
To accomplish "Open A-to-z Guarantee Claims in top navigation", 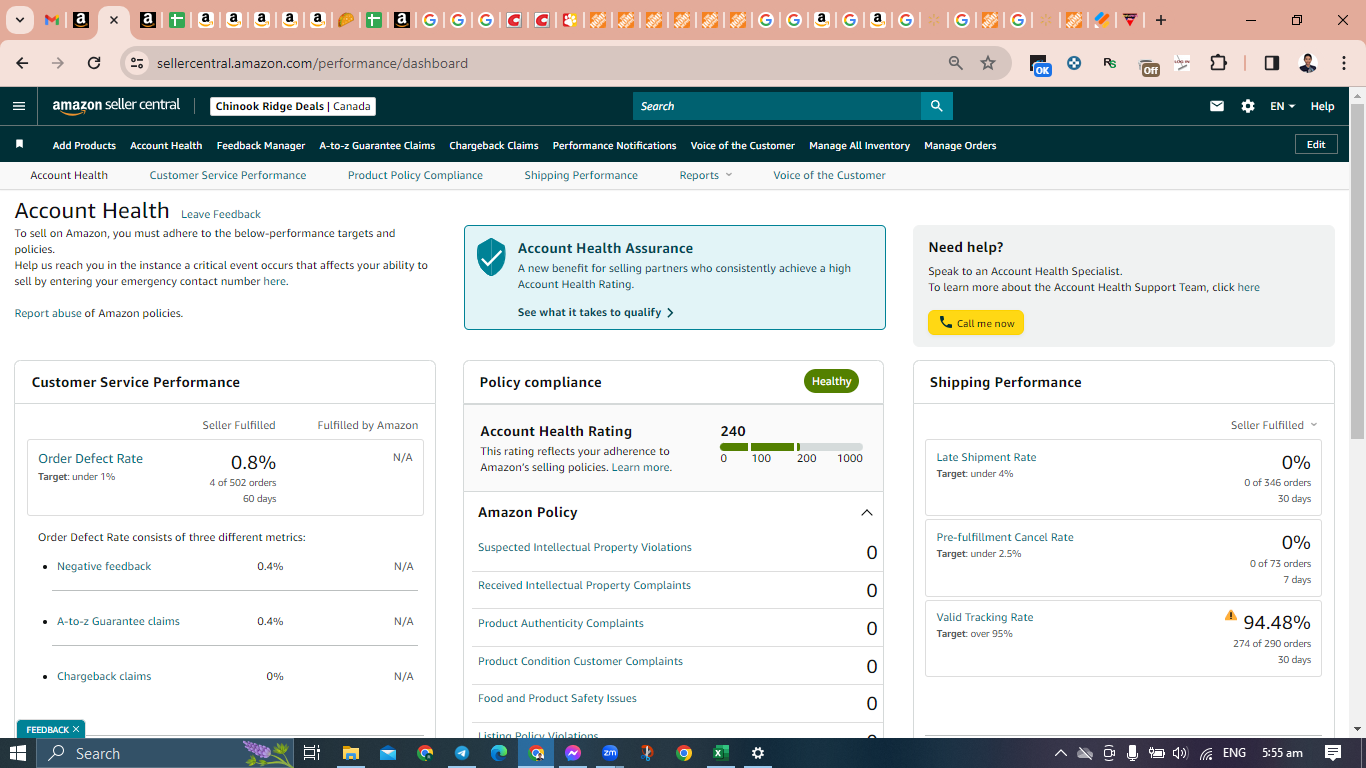I will 377,145.
